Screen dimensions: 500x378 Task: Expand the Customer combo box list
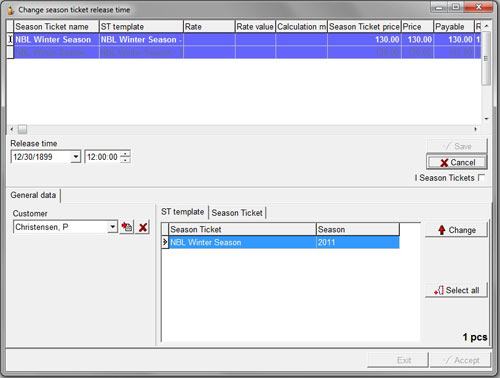click(113, 227)
